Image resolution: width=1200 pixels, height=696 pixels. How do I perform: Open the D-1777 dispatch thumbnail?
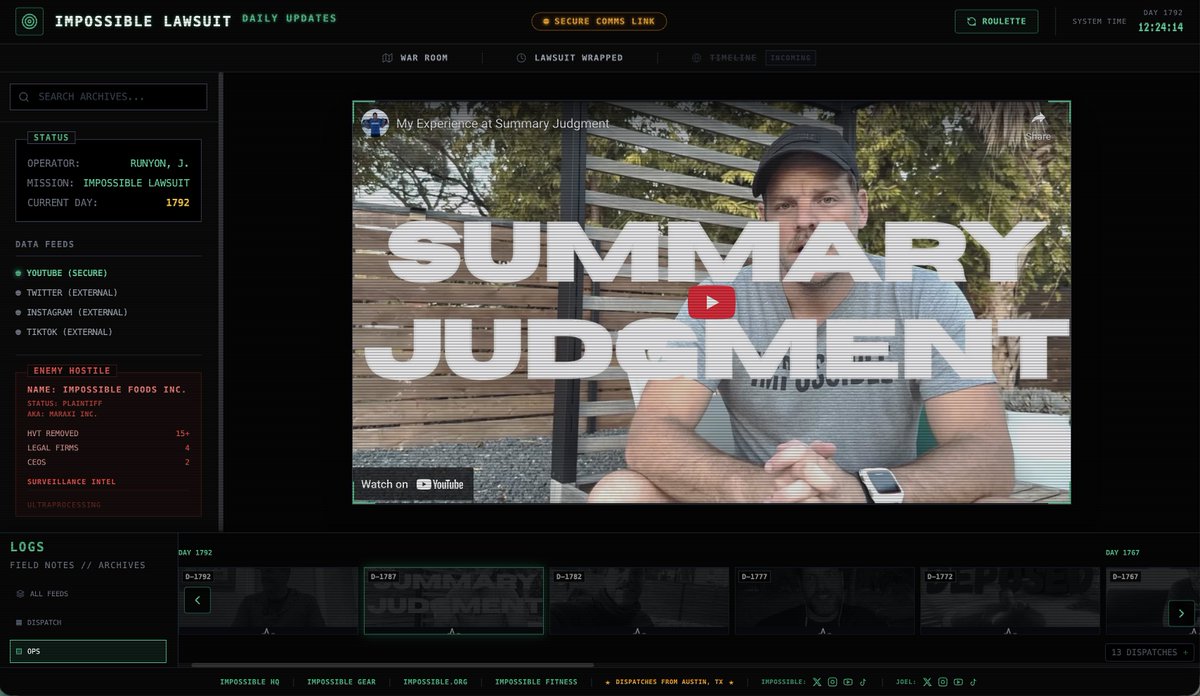(x=825, y=601)
